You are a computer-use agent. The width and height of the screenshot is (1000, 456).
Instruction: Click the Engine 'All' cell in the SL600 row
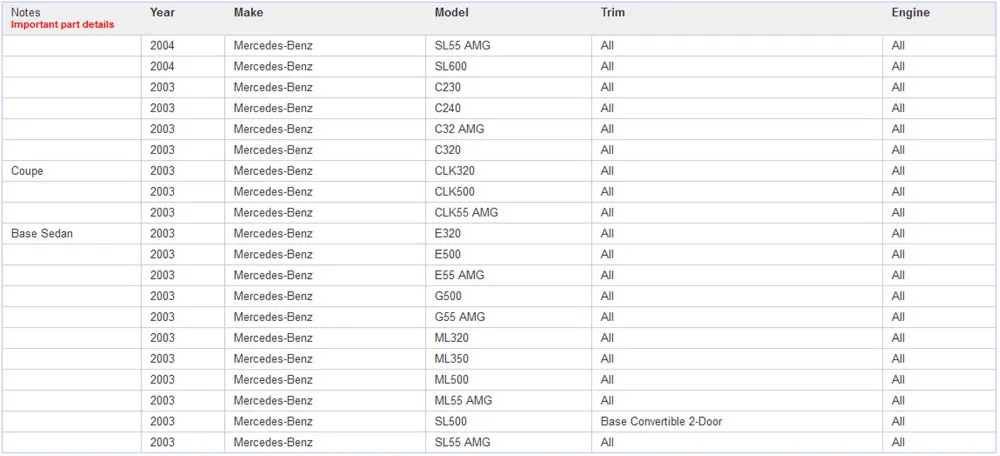[x=898, y=66]
